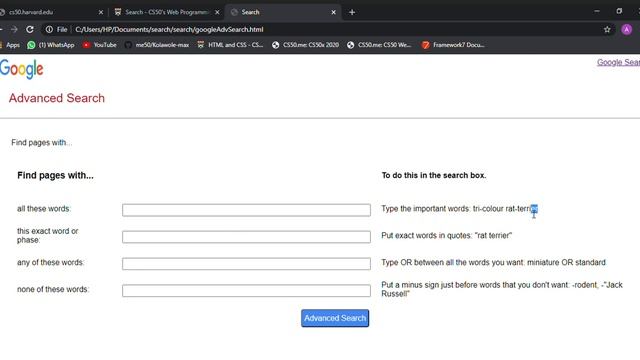Click the none of these words label

coord(53,289)
